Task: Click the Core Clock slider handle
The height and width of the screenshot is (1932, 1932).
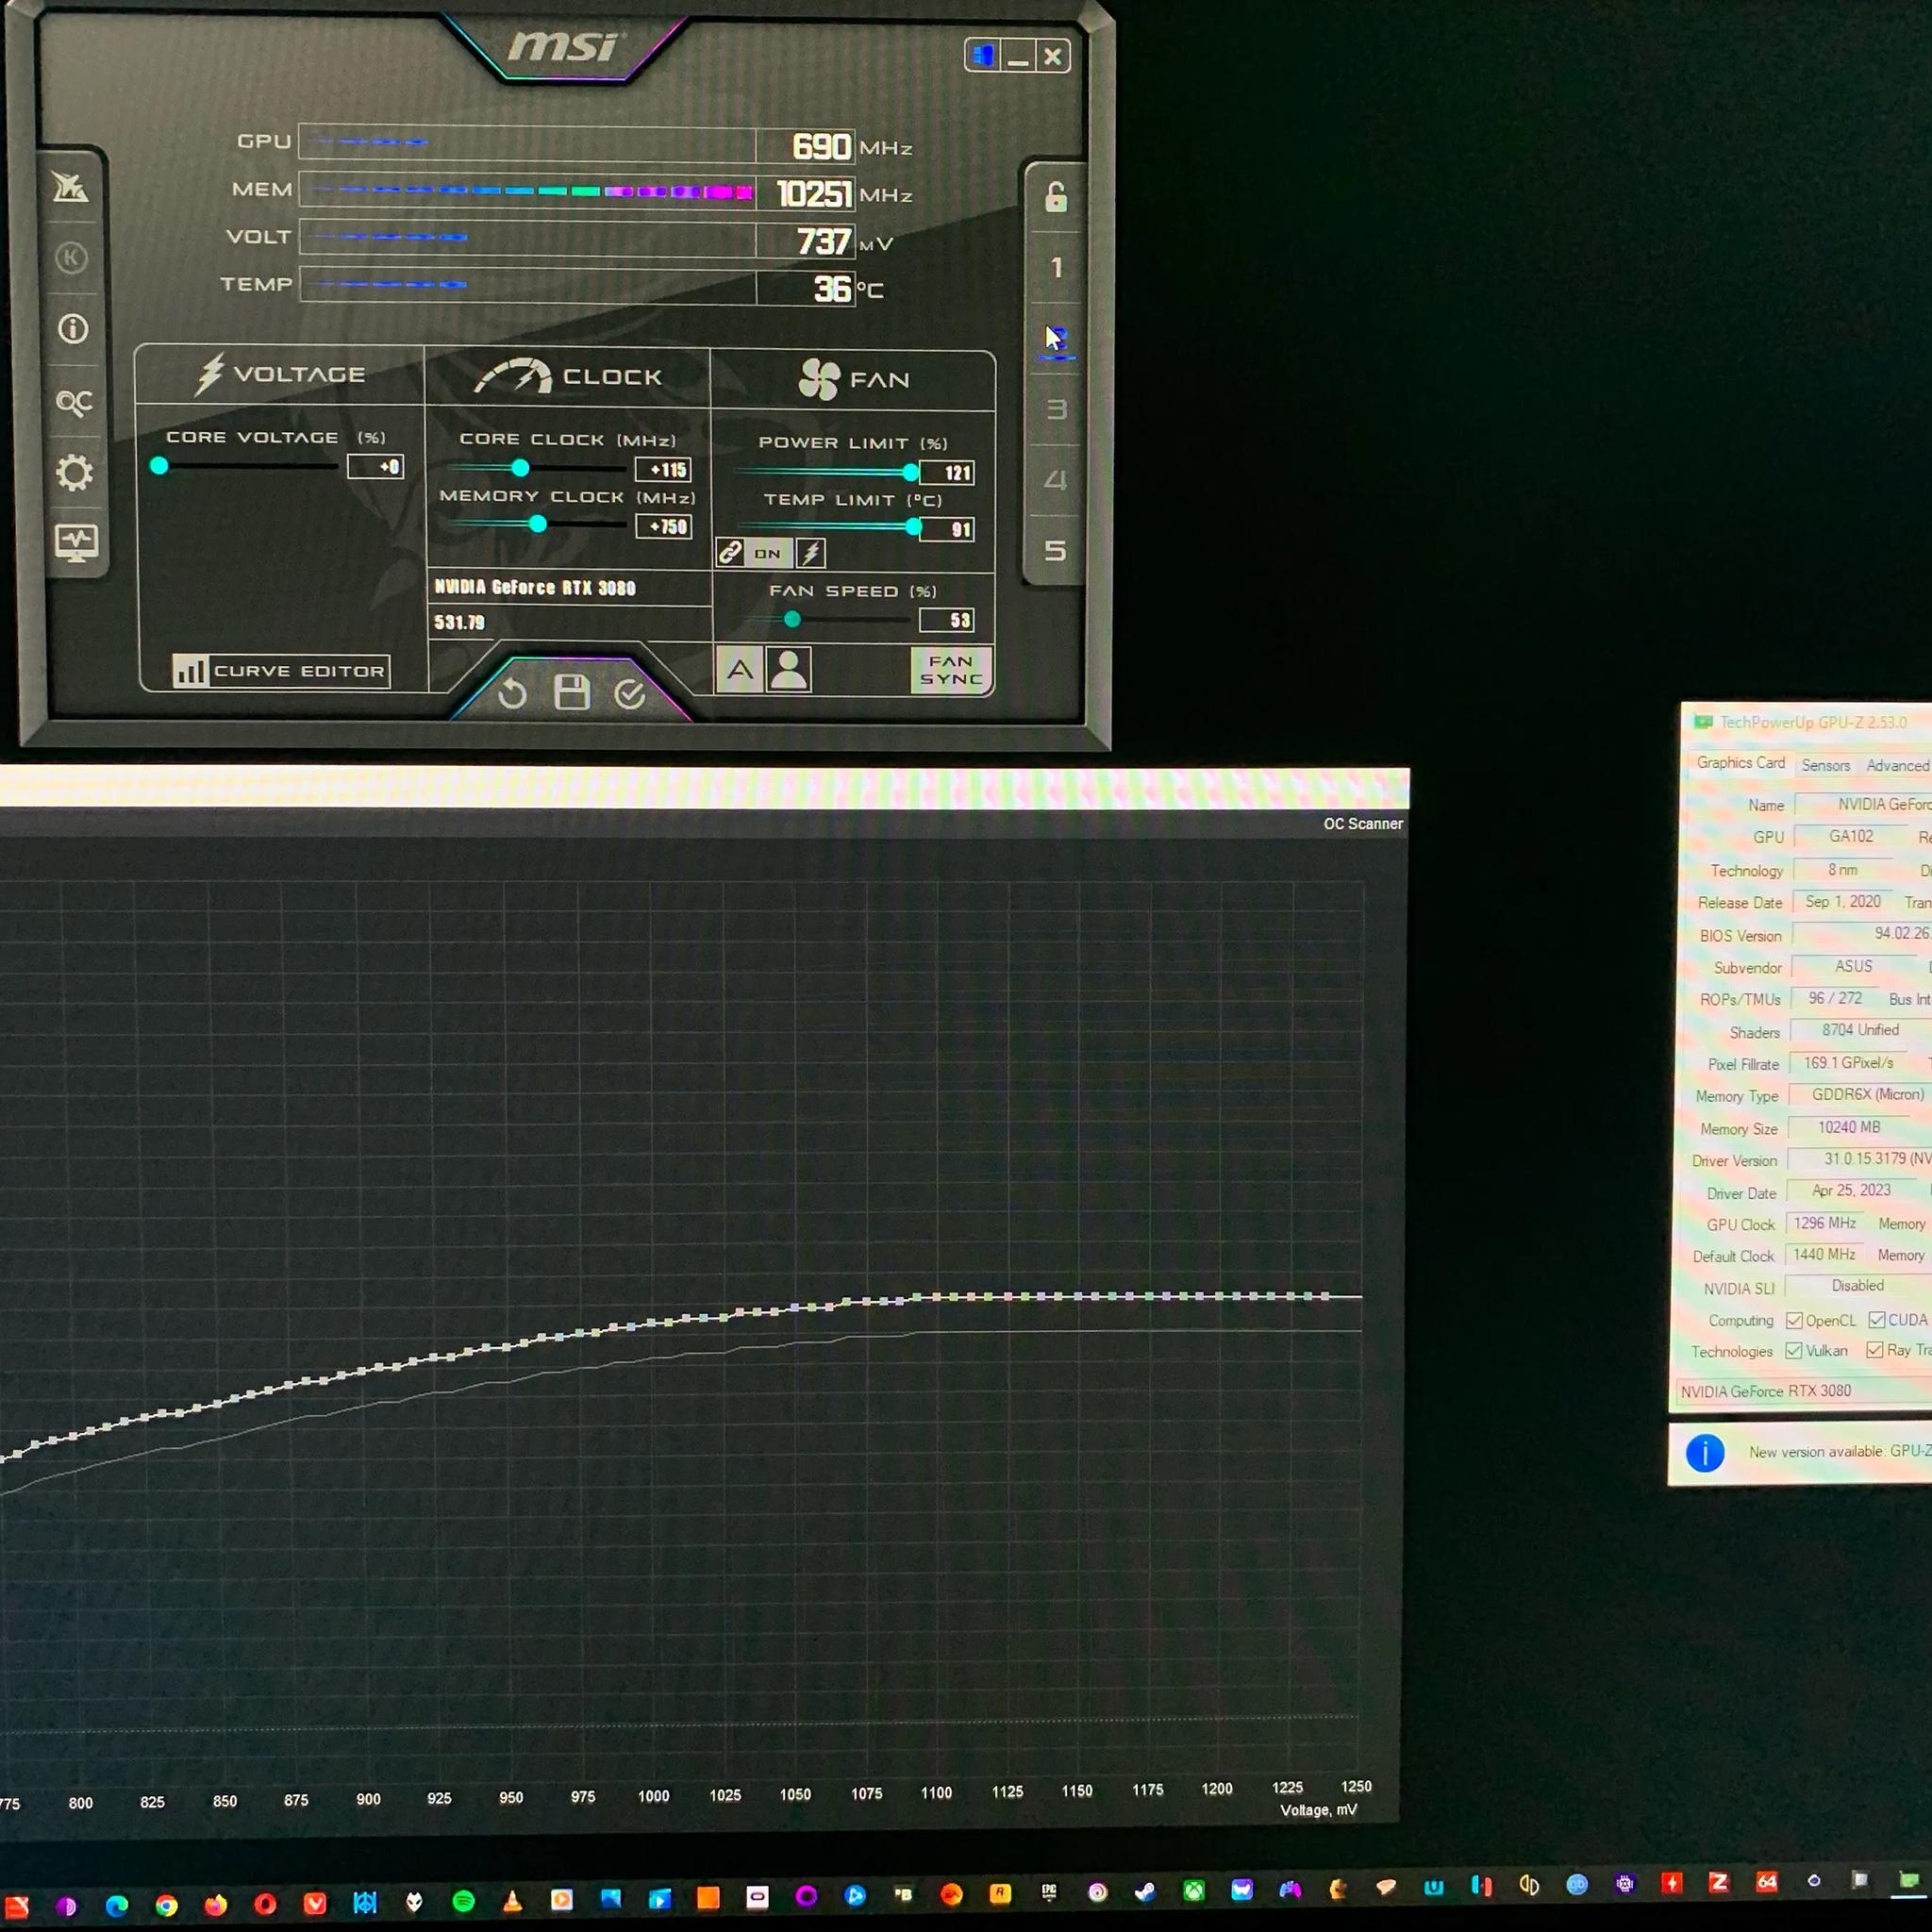Action: tap(520, 468)
